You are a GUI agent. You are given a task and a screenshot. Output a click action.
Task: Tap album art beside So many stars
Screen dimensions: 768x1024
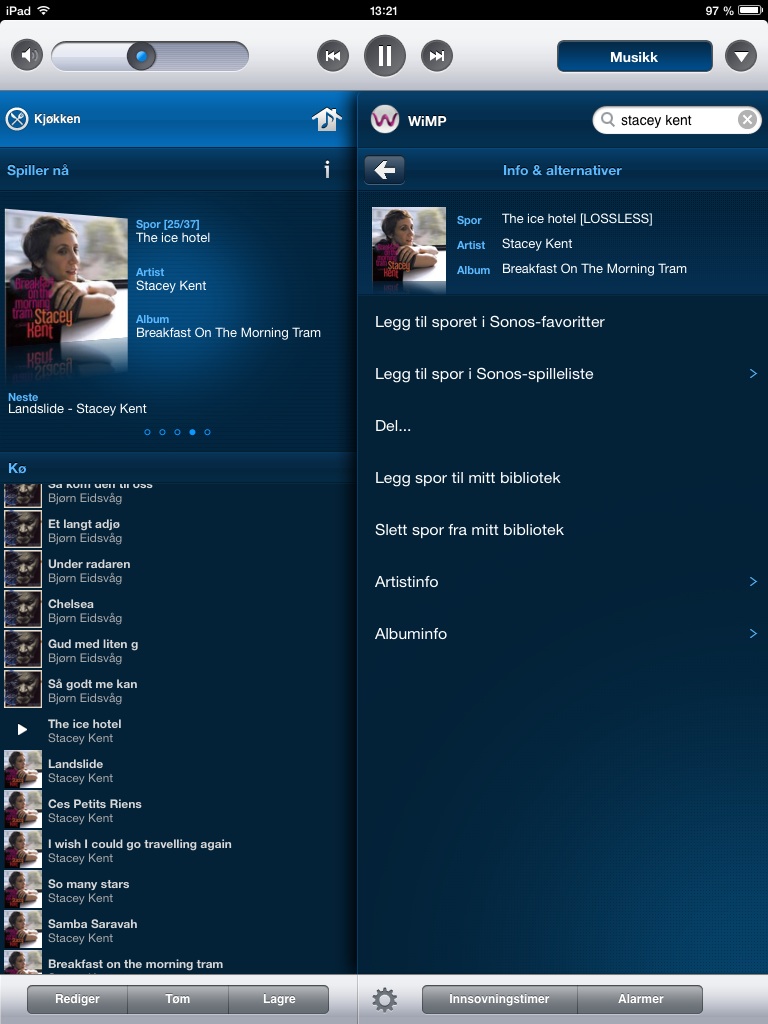click(23, 889)
